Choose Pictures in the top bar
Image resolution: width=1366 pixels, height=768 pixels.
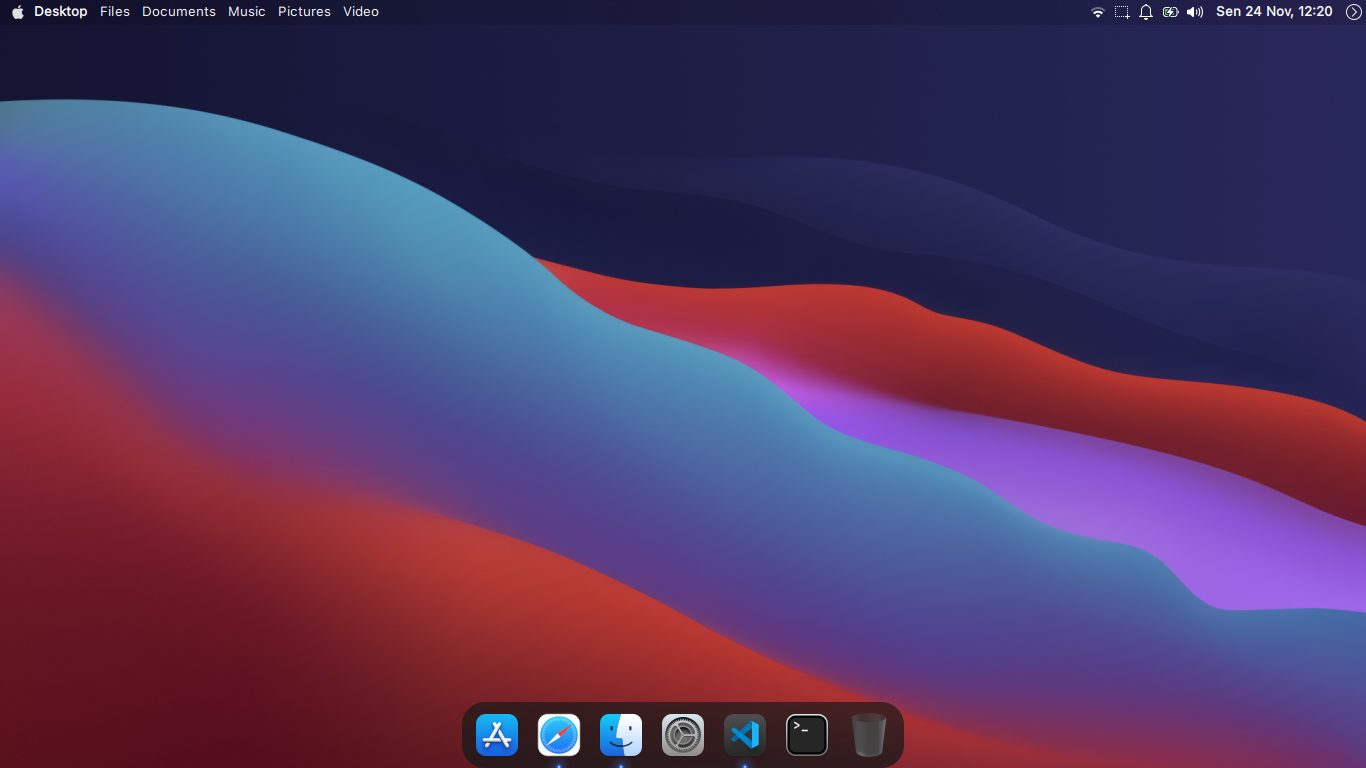click(304, 12)
